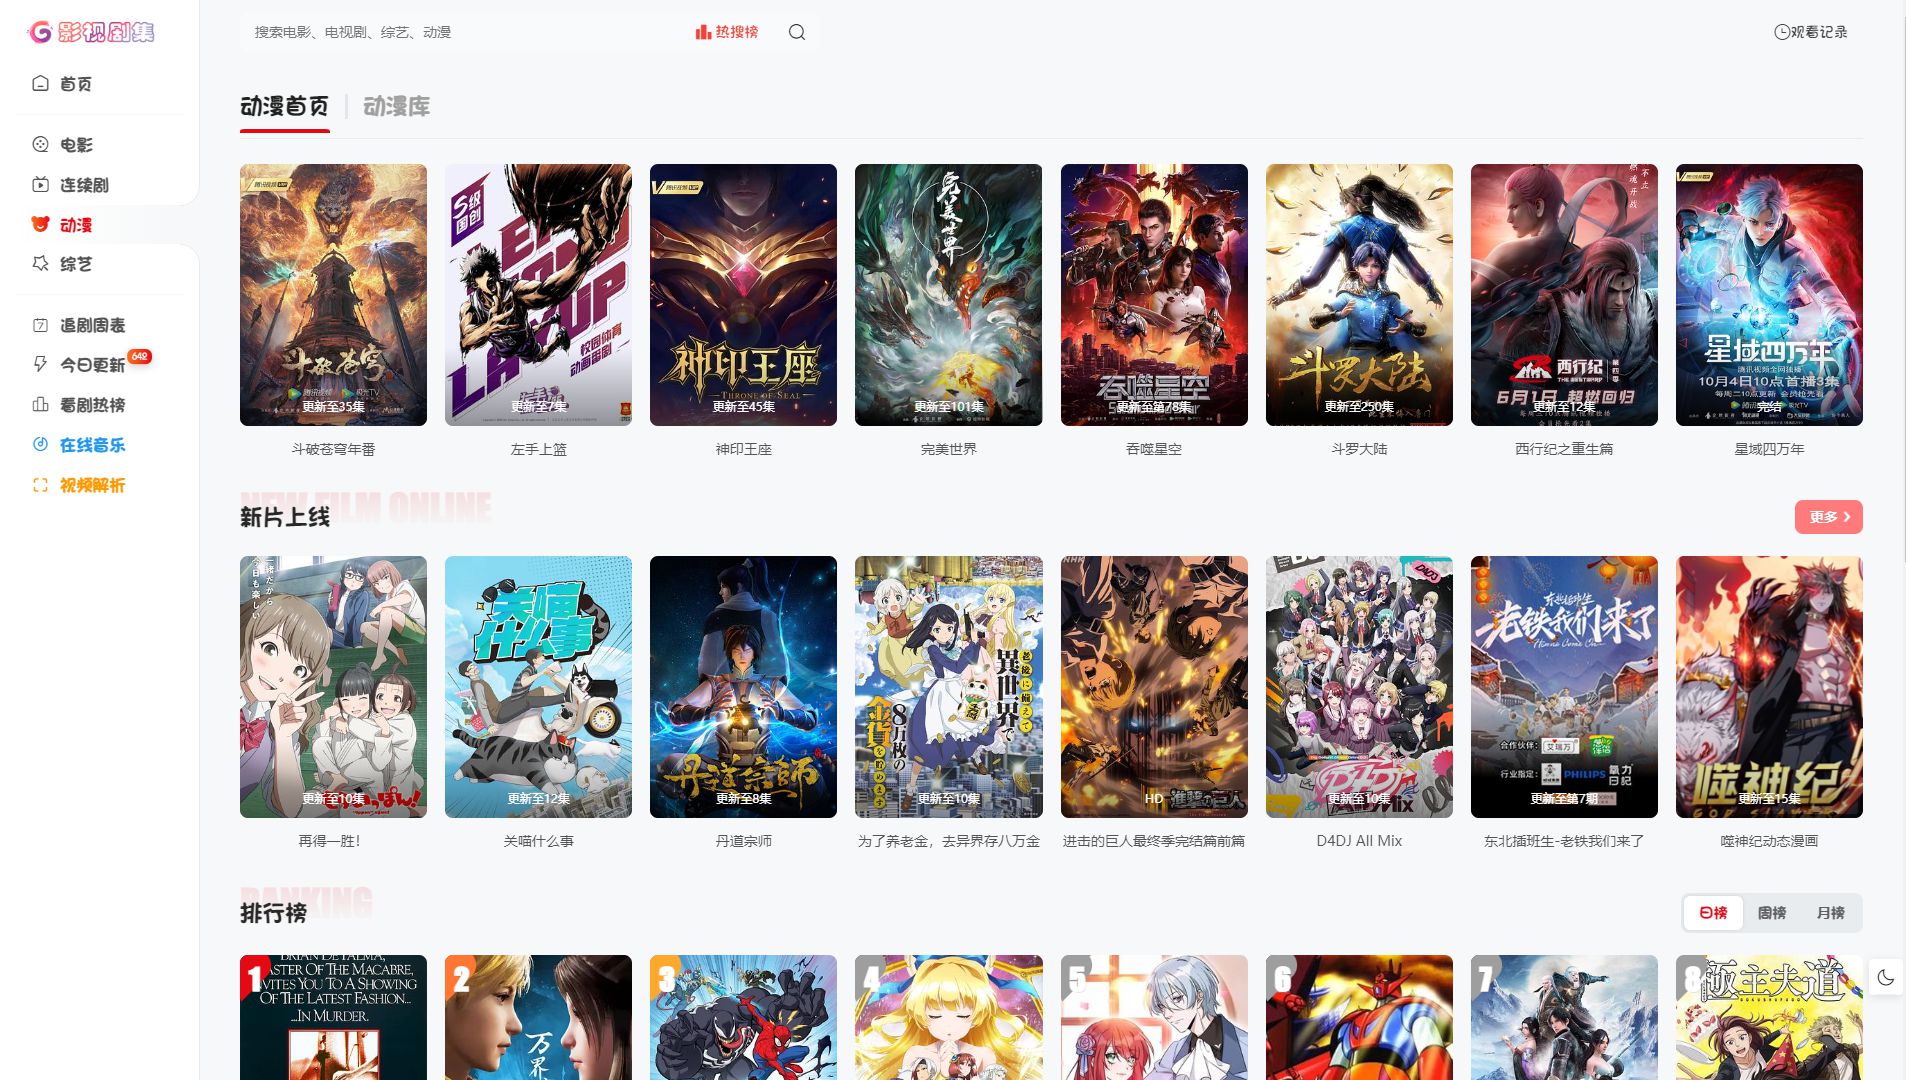Image resolution: width=1906 pixels, height=1080 pixels.
Task: Open rank 6 robot poster
Action: [x=1359, y=1017]
